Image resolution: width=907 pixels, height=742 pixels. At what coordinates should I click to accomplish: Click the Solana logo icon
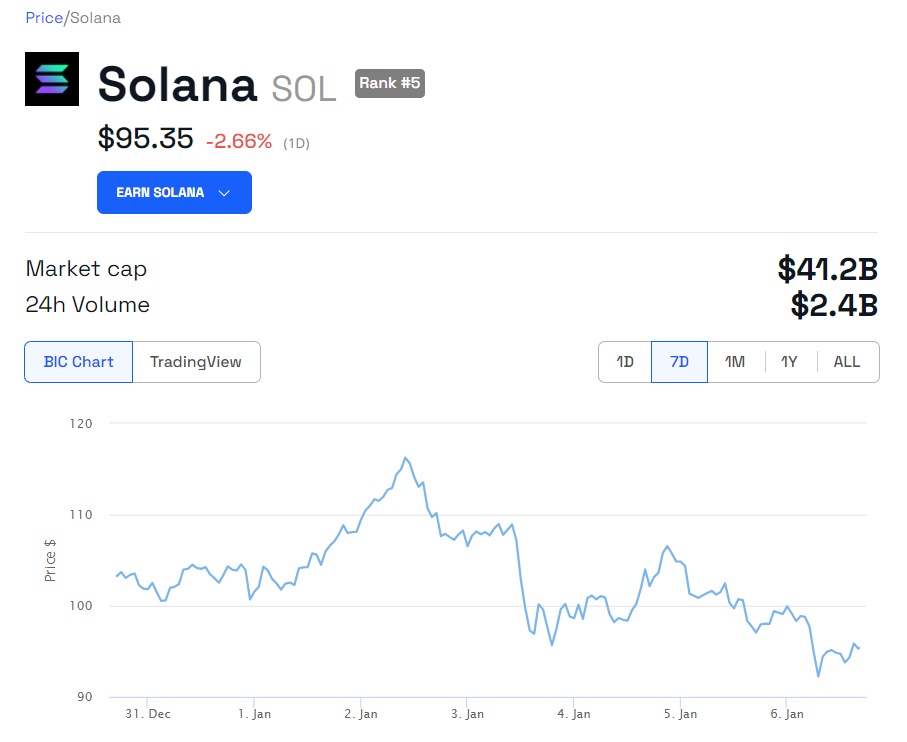(51, 79)
